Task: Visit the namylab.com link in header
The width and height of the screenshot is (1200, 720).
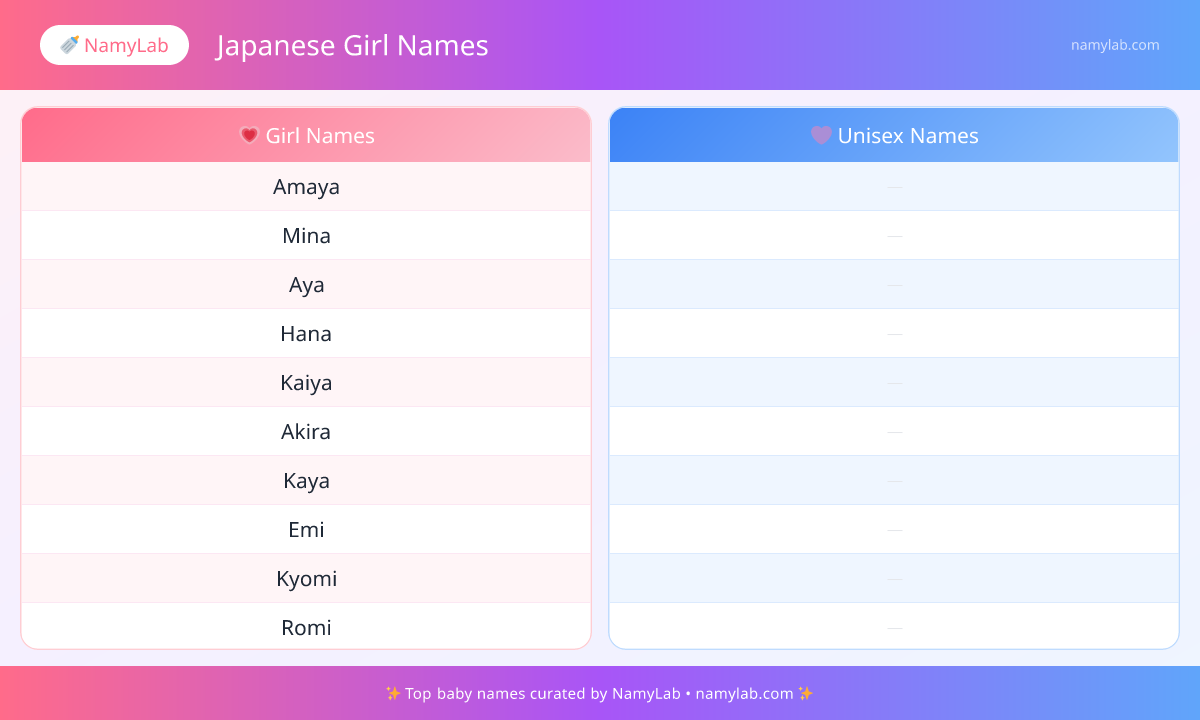Action: pos(1114,45)
